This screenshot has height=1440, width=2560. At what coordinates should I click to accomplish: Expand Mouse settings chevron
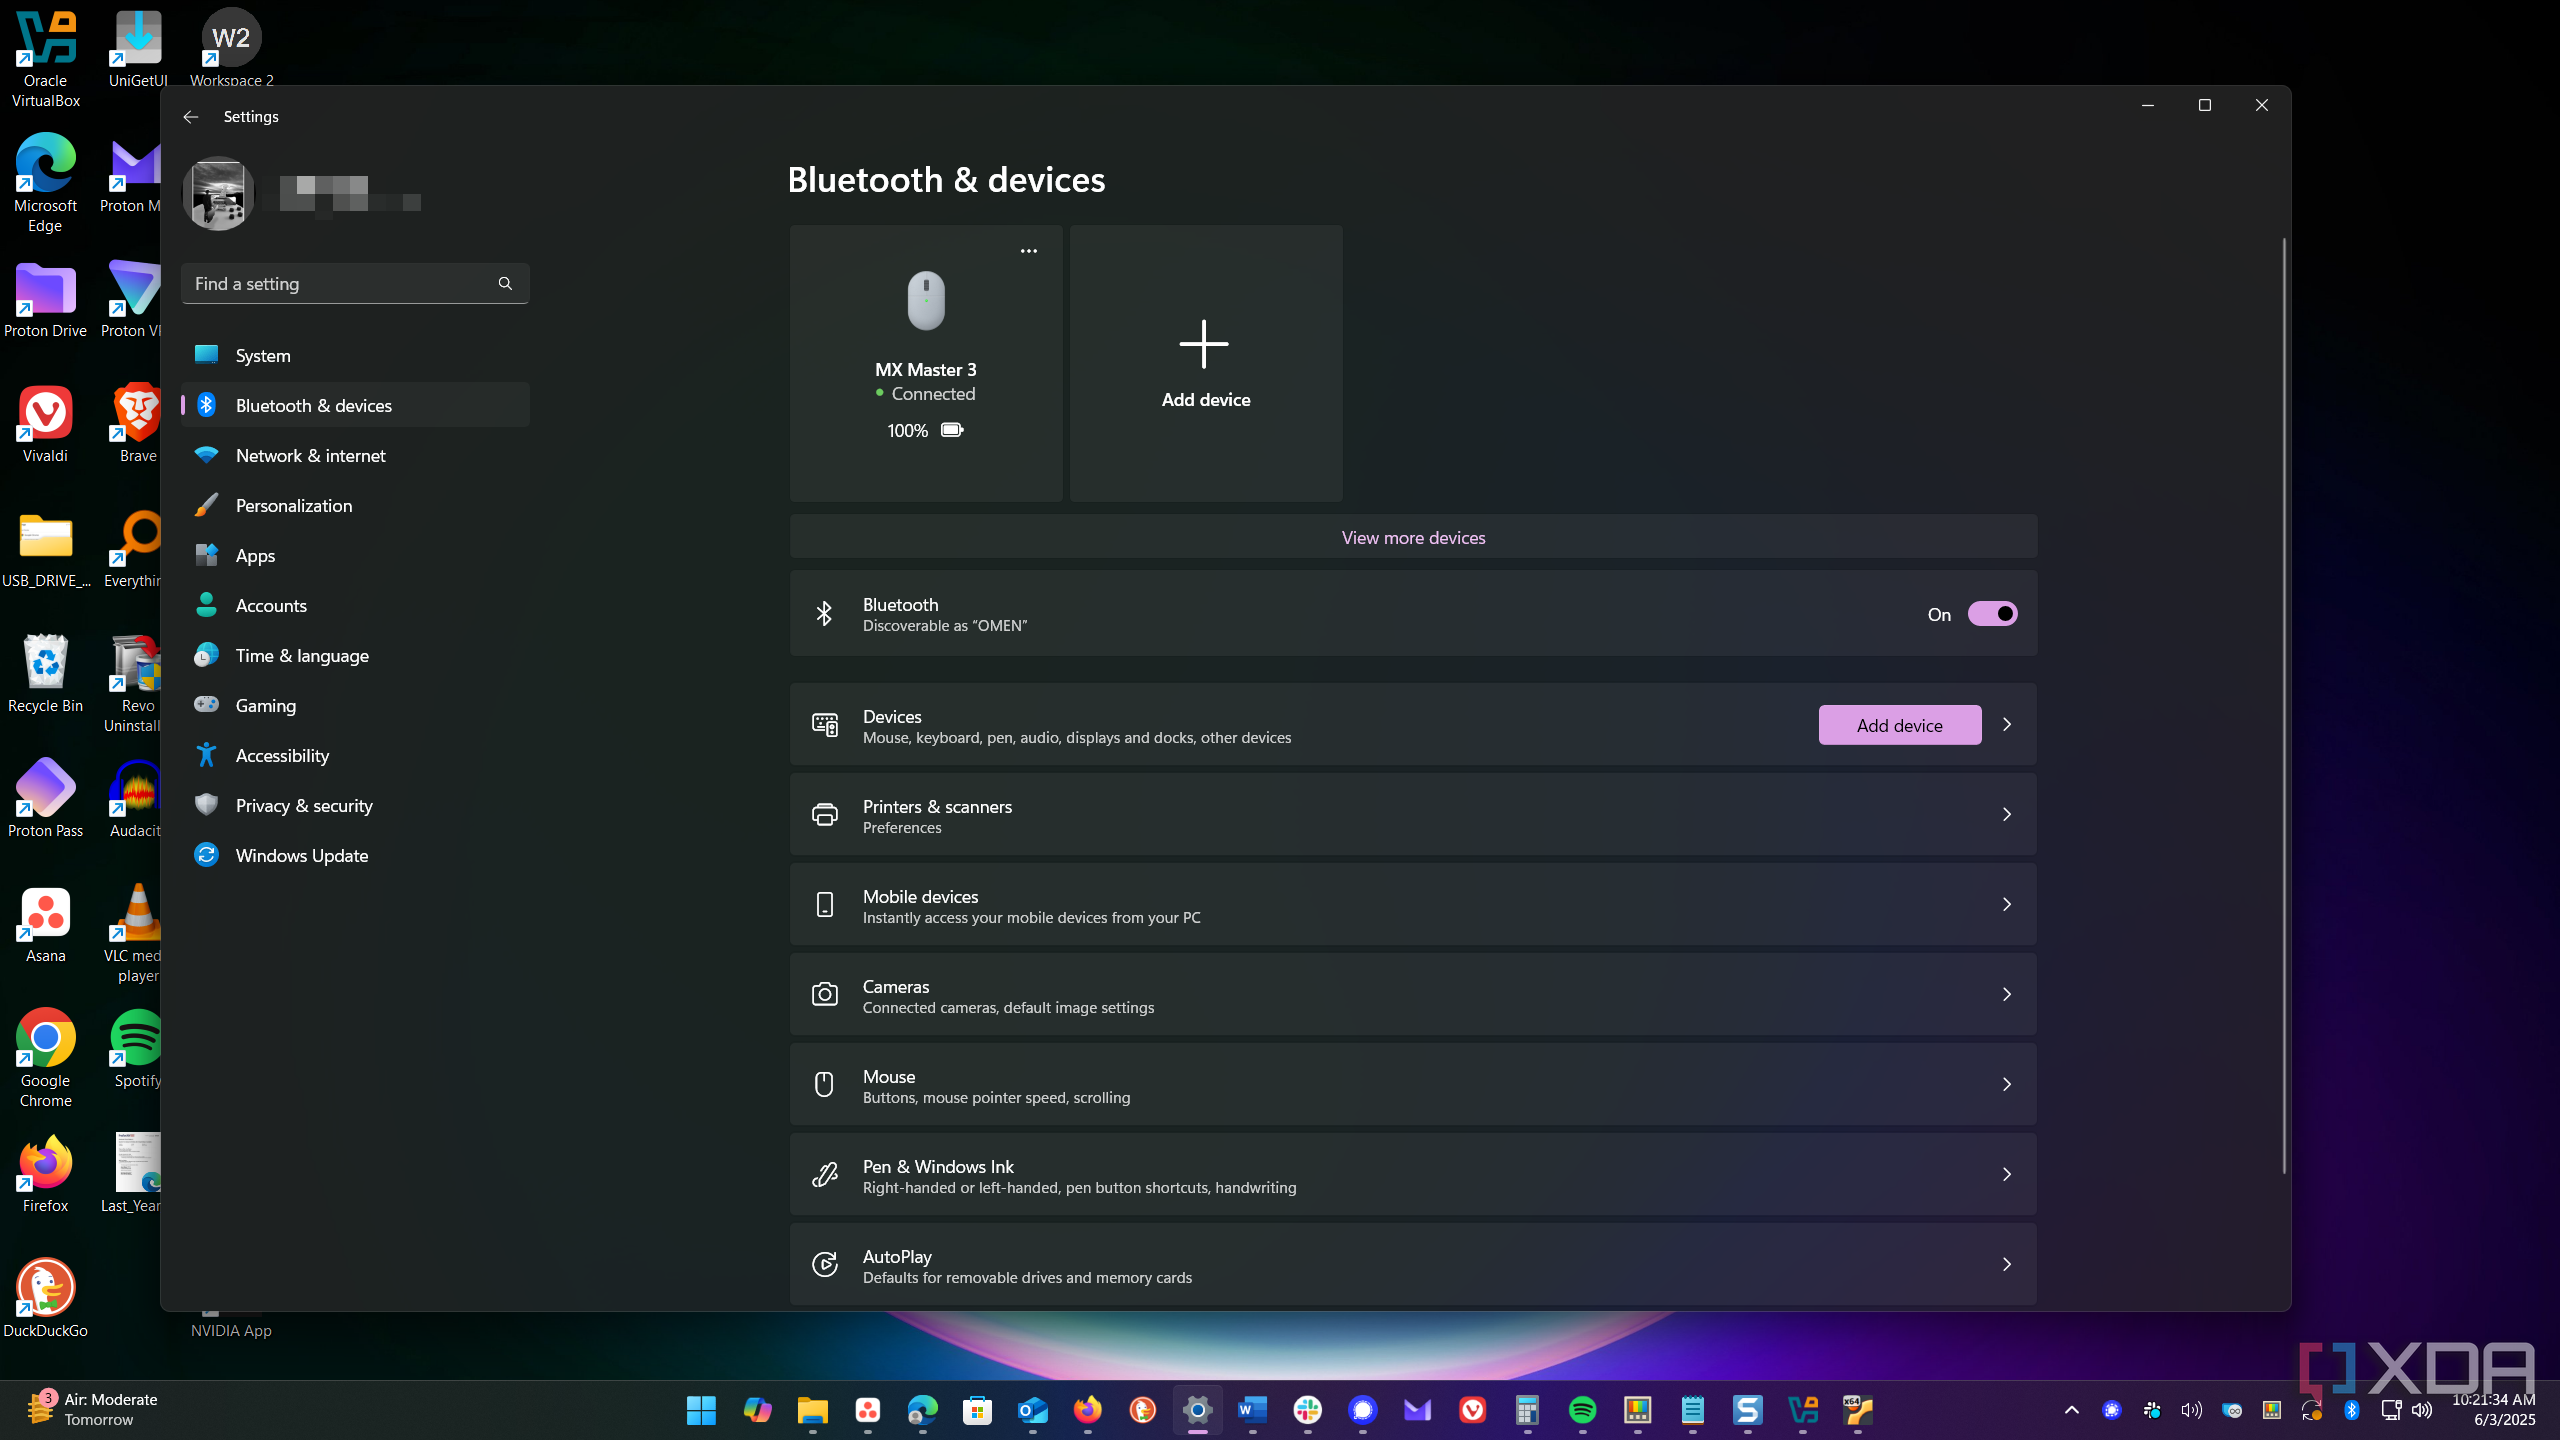2006,1085
